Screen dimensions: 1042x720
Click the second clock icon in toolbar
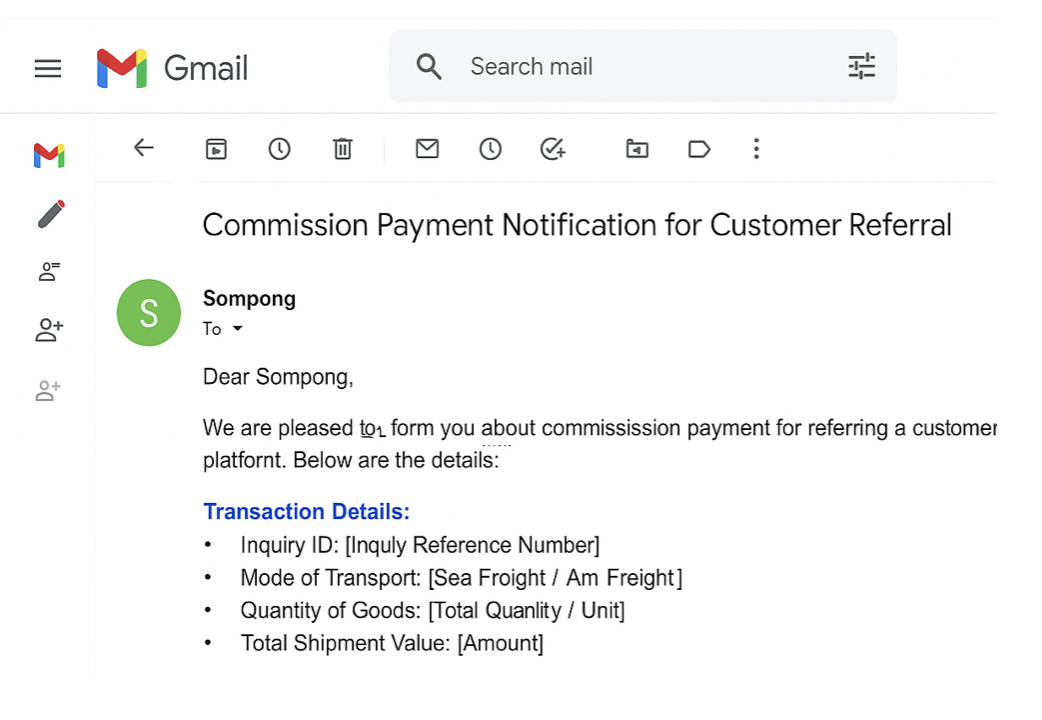tap(490, 148)
